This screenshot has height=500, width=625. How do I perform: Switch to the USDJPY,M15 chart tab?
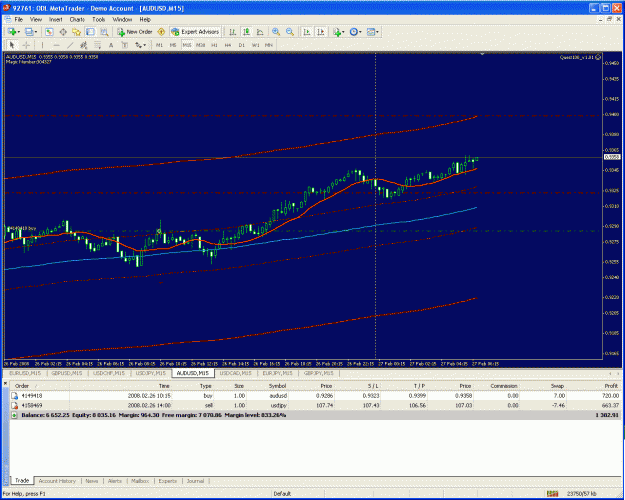click(151, 373)
